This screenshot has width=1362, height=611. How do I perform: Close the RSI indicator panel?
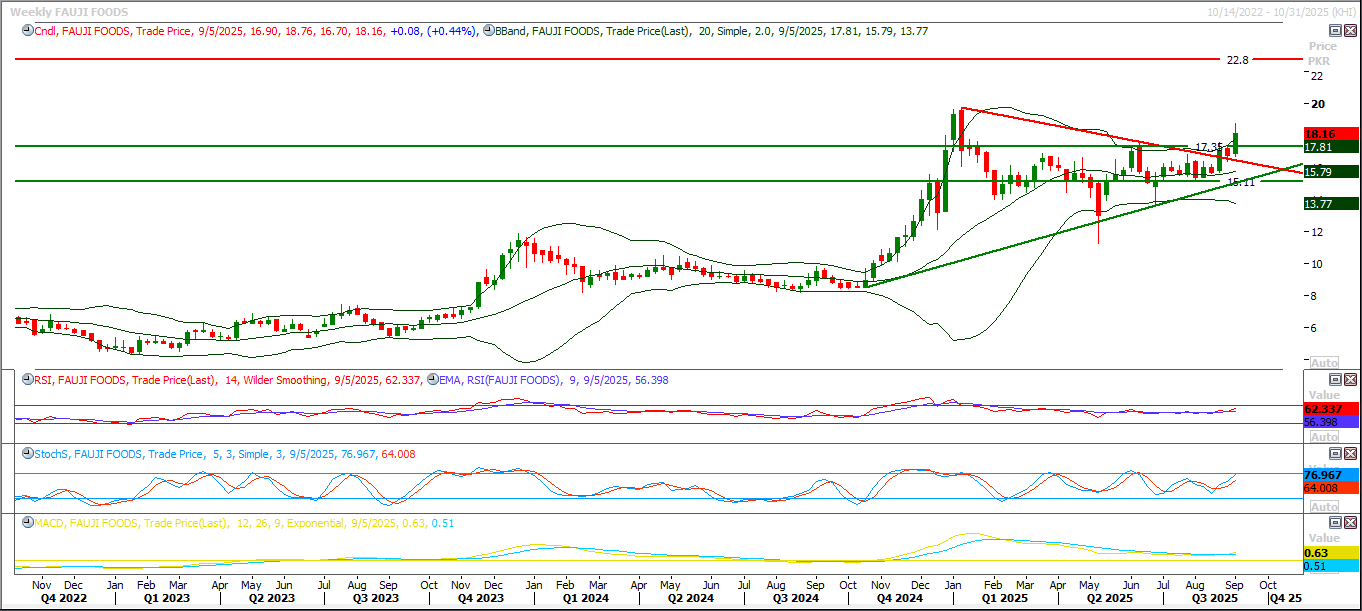[x=1351, y=380]
